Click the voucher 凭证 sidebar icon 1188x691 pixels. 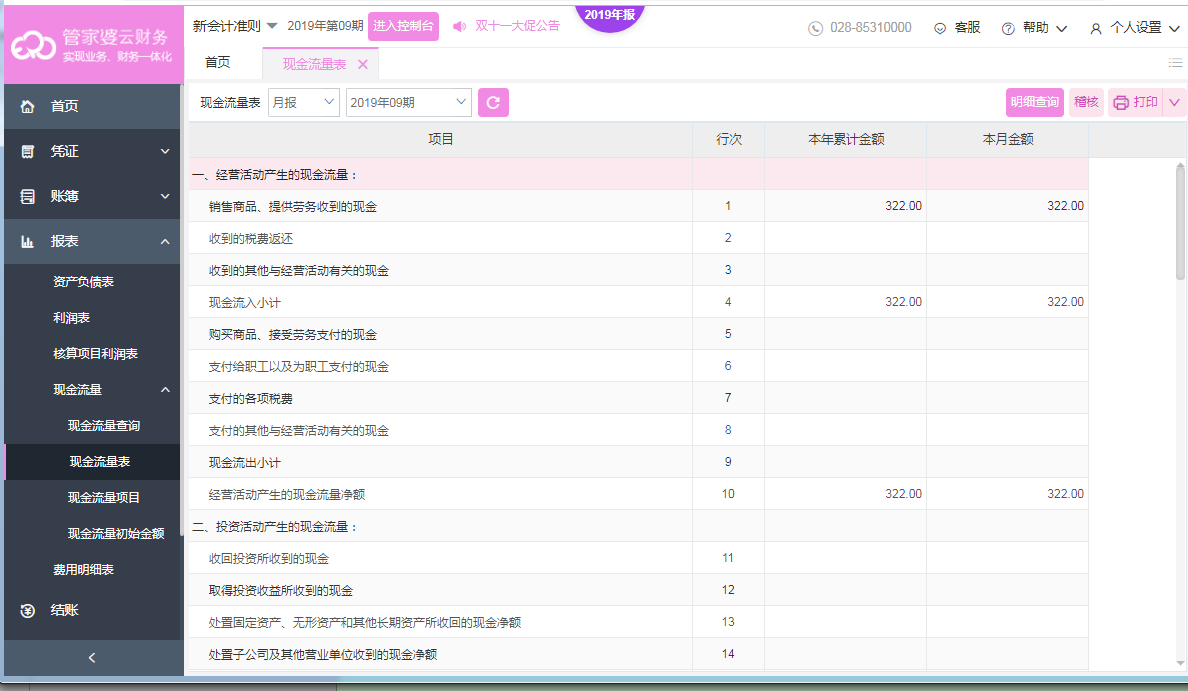click(27, 152)
